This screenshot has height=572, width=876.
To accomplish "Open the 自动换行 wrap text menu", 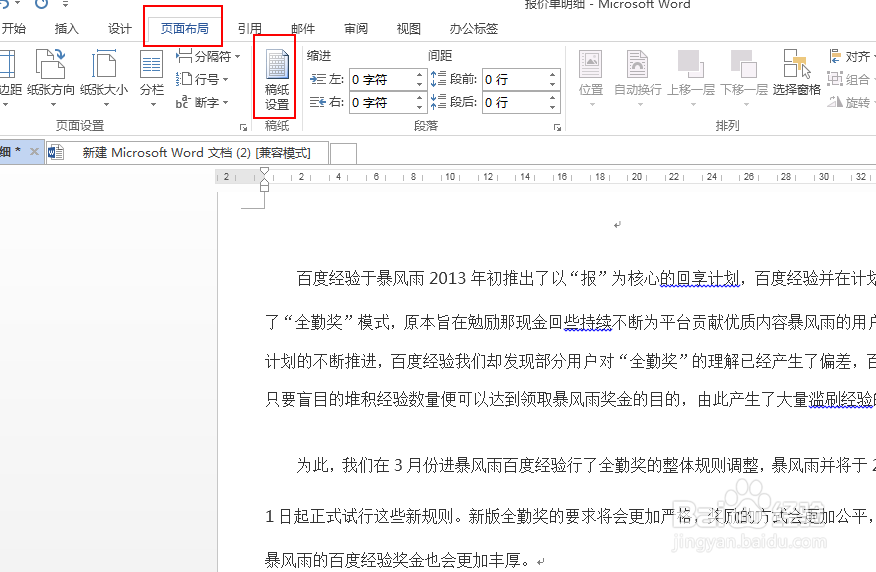I will pos(637,78).
